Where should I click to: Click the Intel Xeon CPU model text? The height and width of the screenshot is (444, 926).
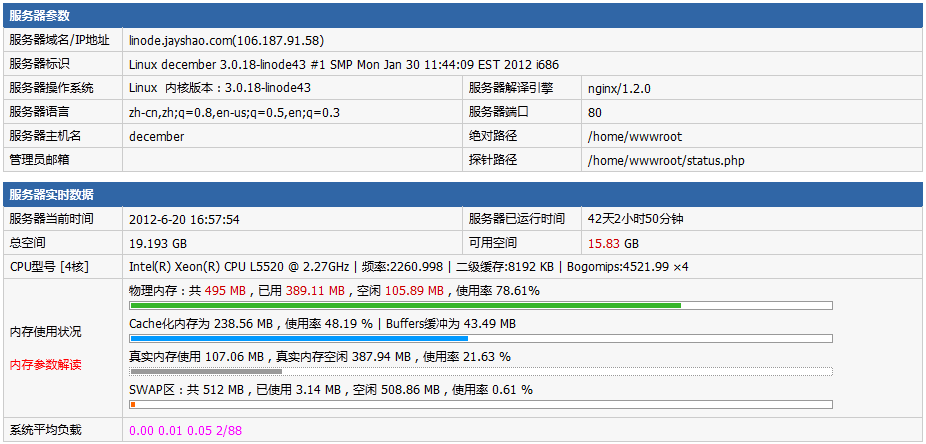tap(239, 267)
